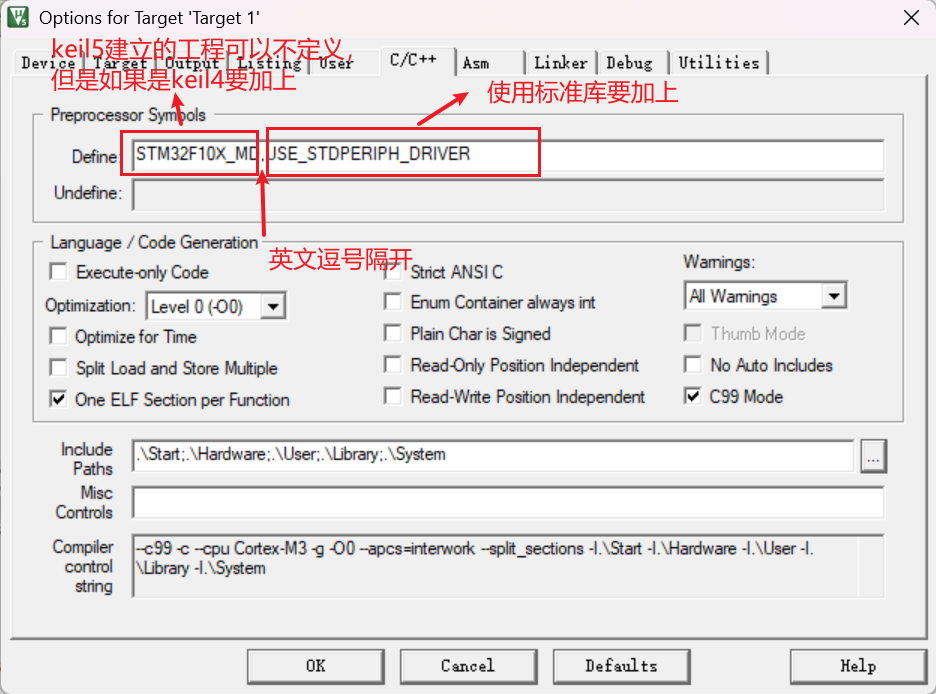
Task: Open the Listing tab
Action: coord(269,63)
